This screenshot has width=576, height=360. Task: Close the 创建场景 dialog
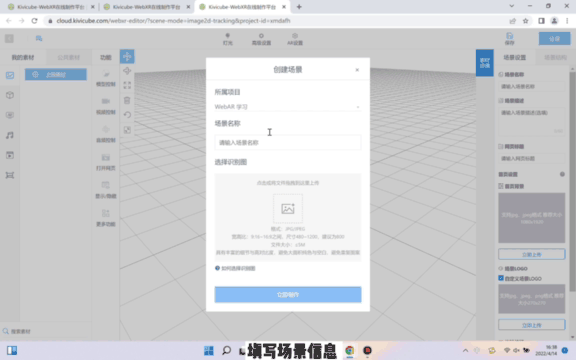[x=357, y=70]
